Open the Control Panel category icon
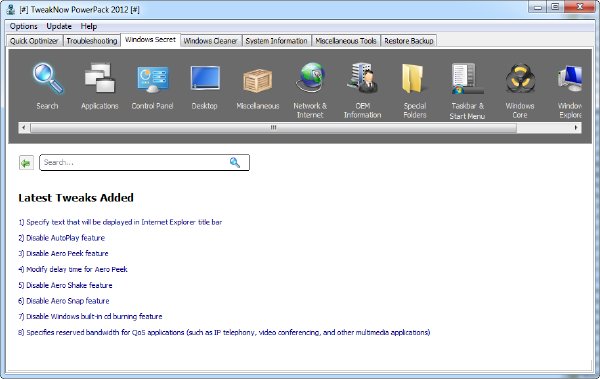The height and width of the screenshot is (379, 600). 152,79
